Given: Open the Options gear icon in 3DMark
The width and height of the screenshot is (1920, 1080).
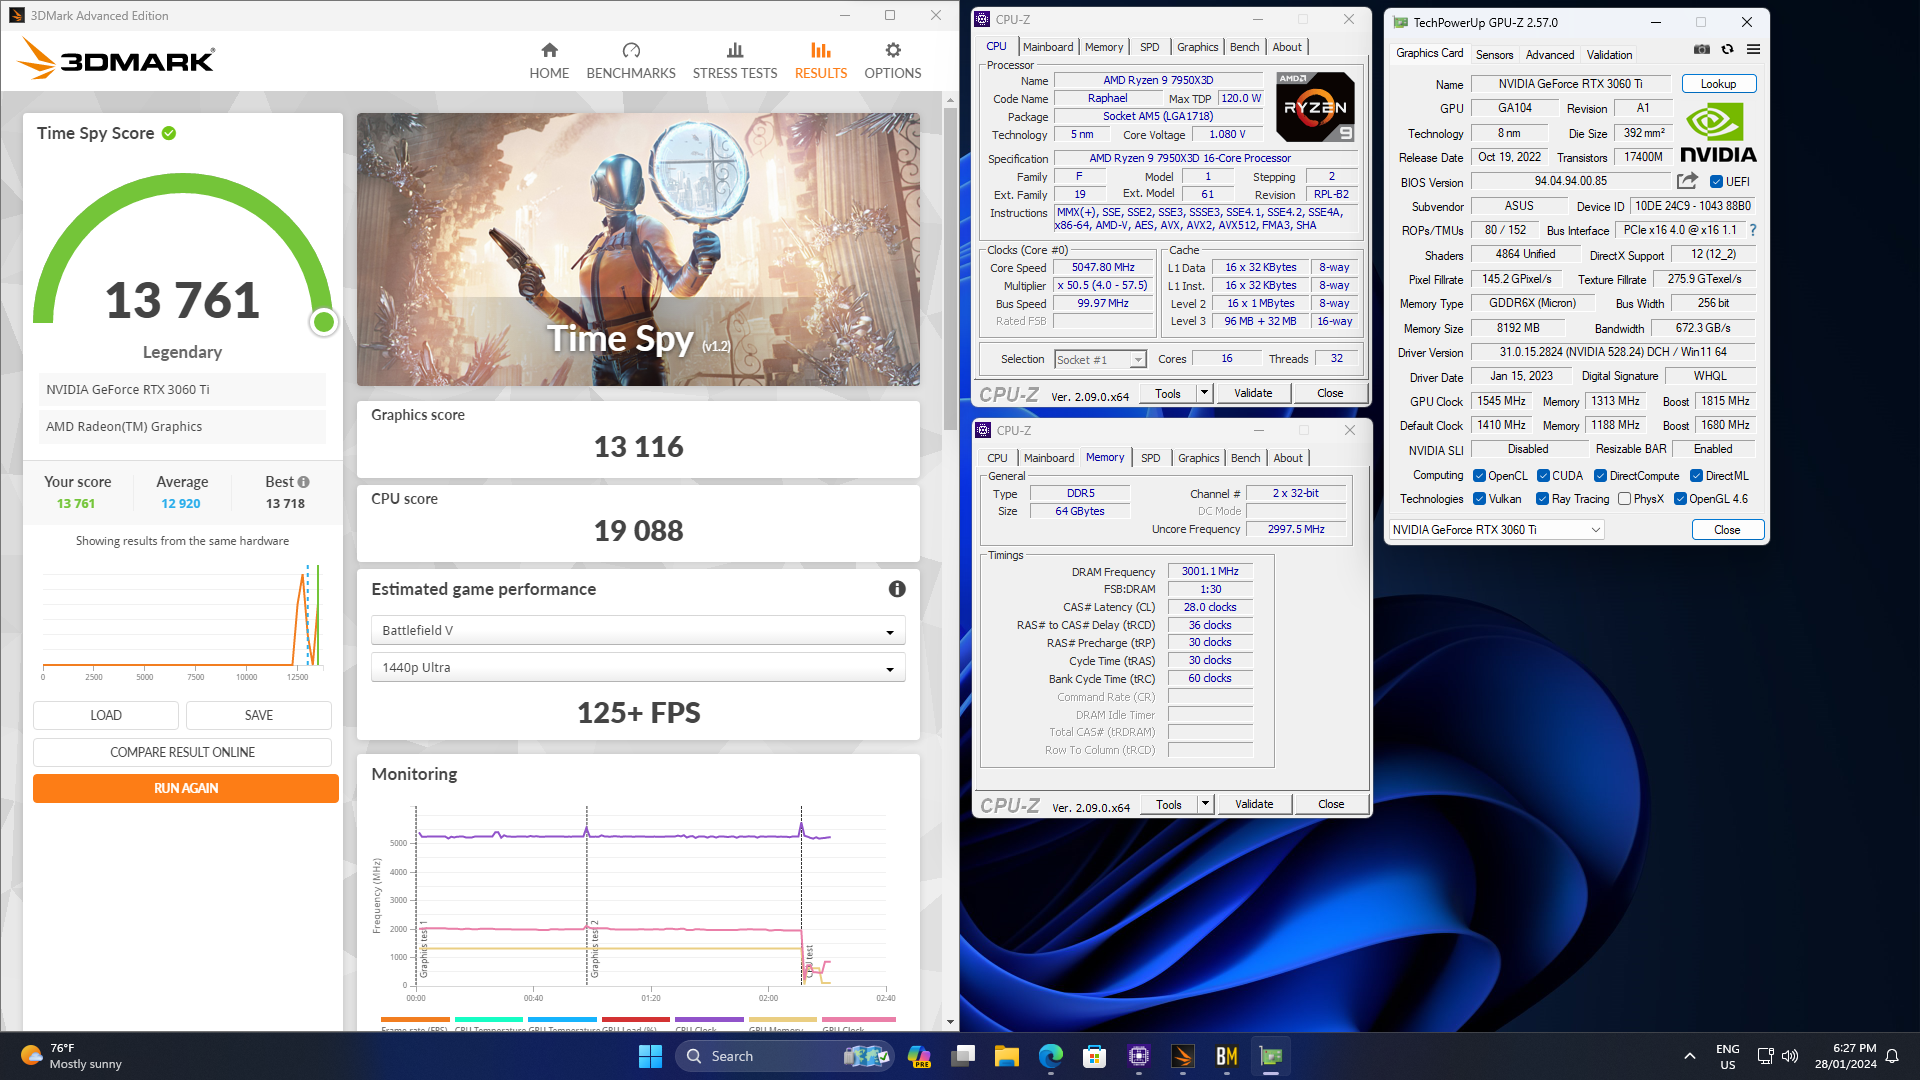Looking at the screenshot, I should [893, 50].
